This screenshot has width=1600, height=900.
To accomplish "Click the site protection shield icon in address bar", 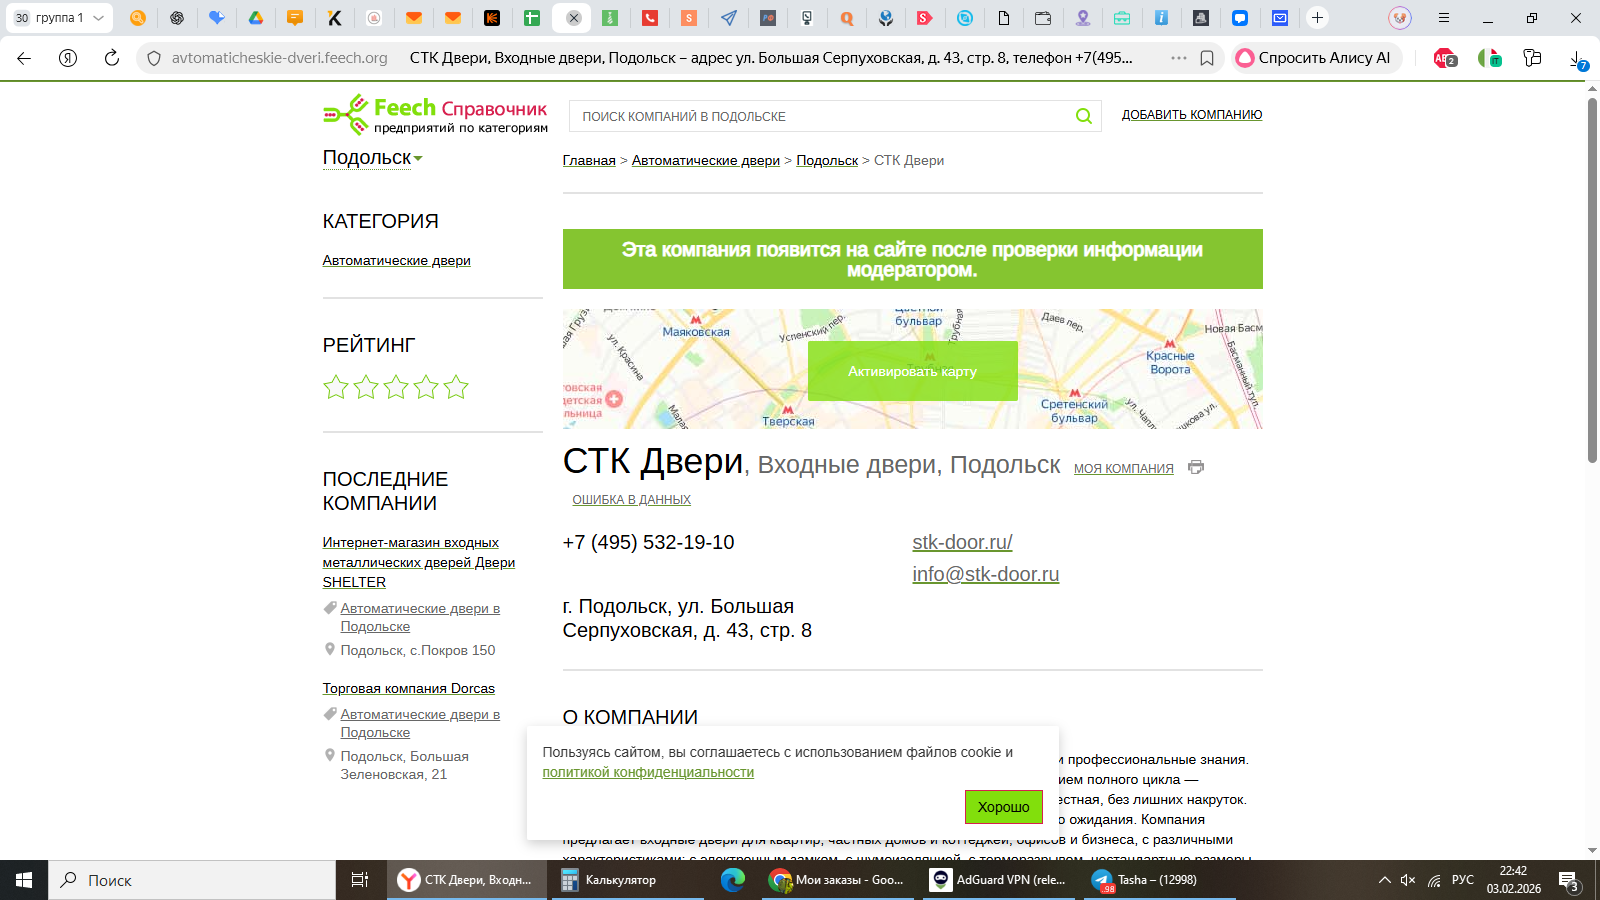I will coord(154,58).
